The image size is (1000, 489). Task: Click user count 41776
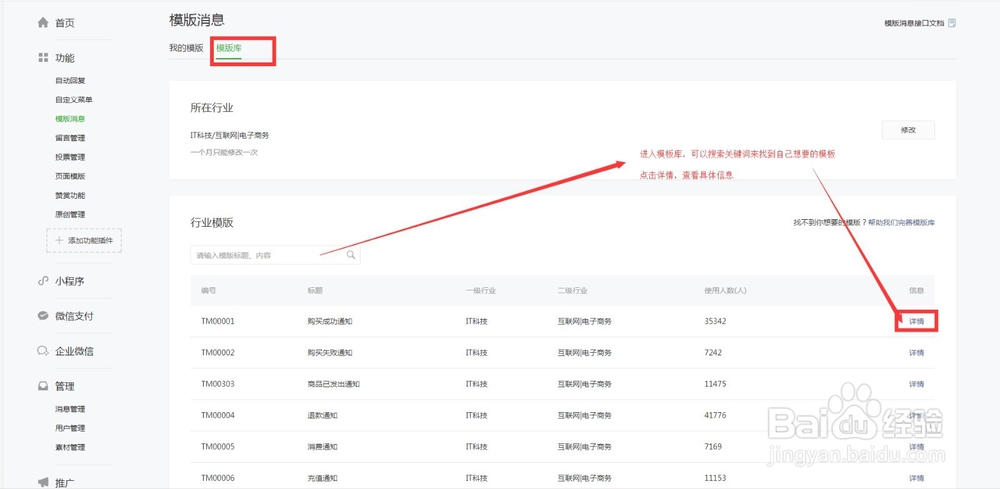click(x=715, y=415)
